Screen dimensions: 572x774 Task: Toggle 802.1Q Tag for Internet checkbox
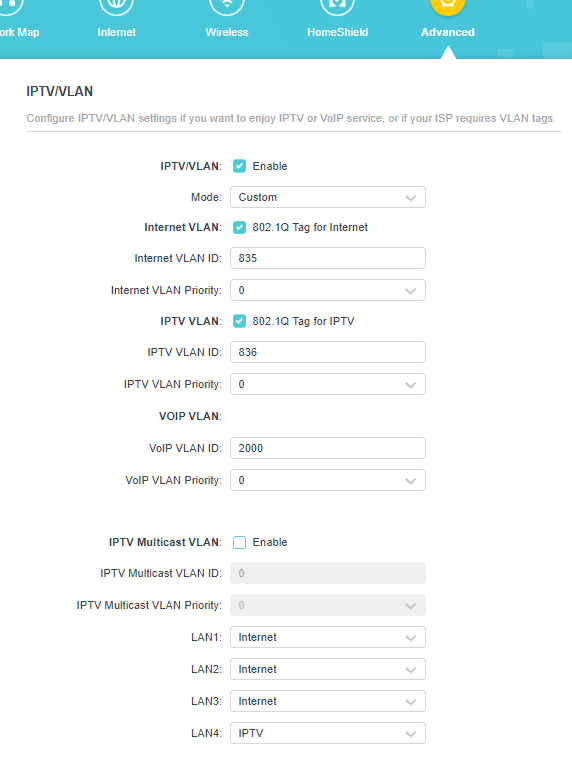(239, 228)
